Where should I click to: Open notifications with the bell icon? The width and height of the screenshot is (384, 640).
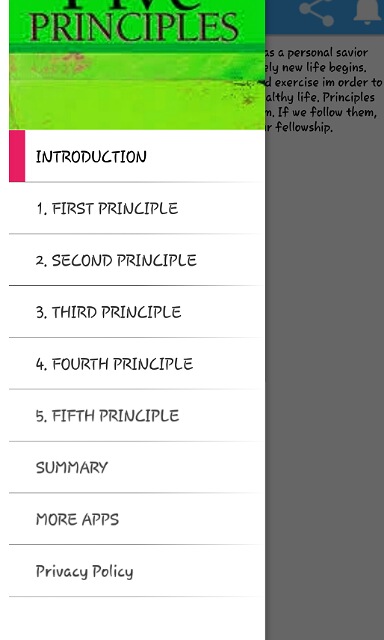367,11
